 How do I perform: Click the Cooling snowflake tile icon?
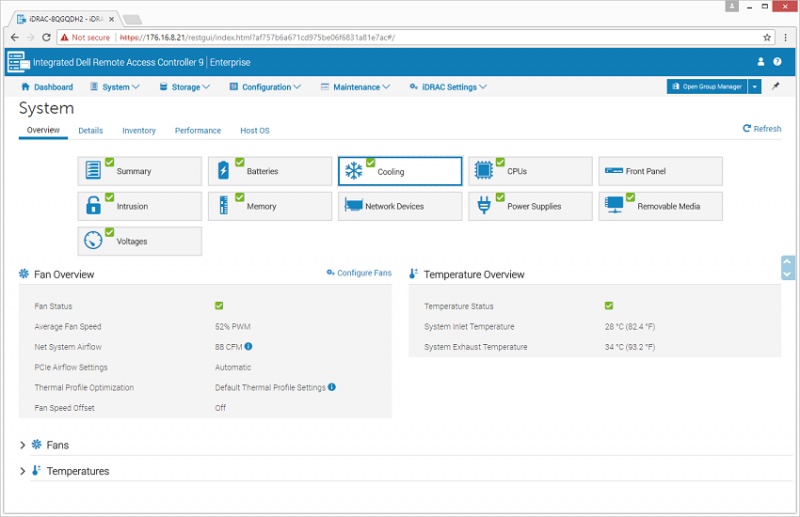(353, 172)
